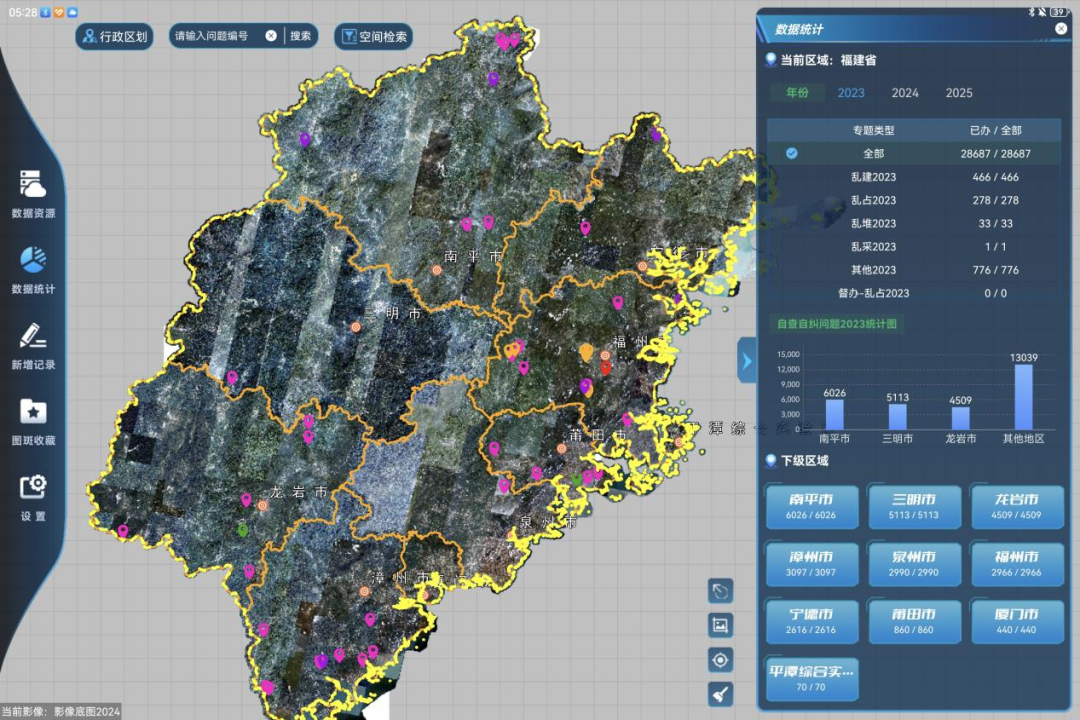
Task: Select the 乱占2023 topic row
Action: 873,200
